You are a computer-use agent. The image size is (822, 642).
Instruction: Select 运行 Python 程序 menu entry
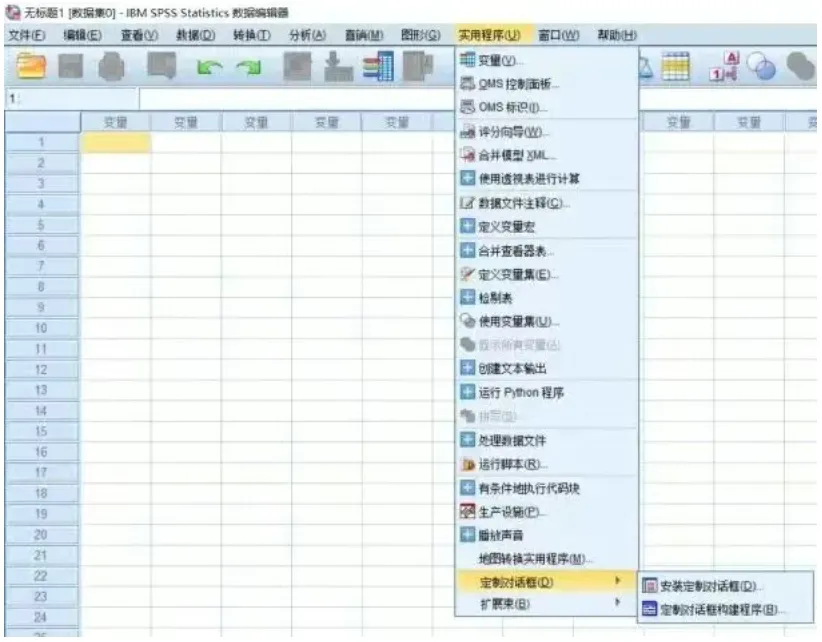click(x=546, y=393)
